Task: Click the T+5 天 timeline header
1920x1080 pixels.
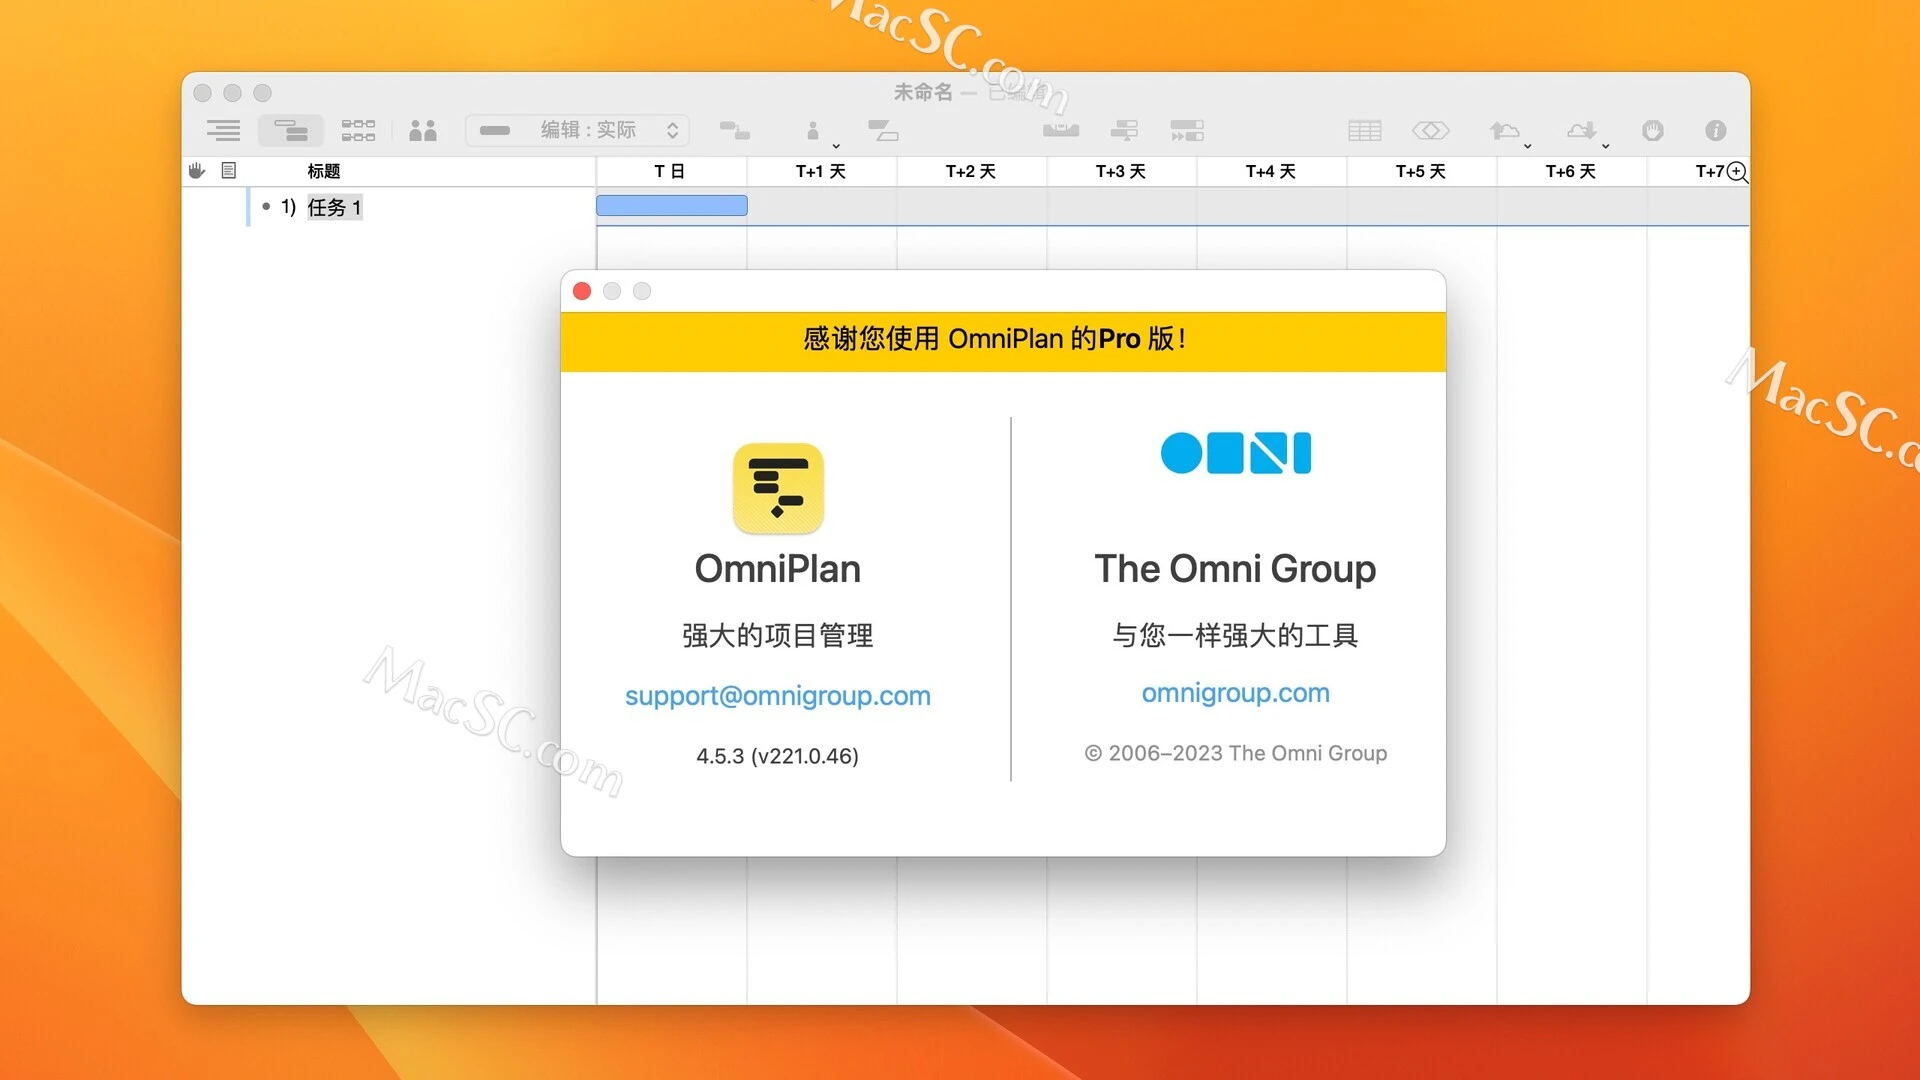Action: coord(1421,171)
